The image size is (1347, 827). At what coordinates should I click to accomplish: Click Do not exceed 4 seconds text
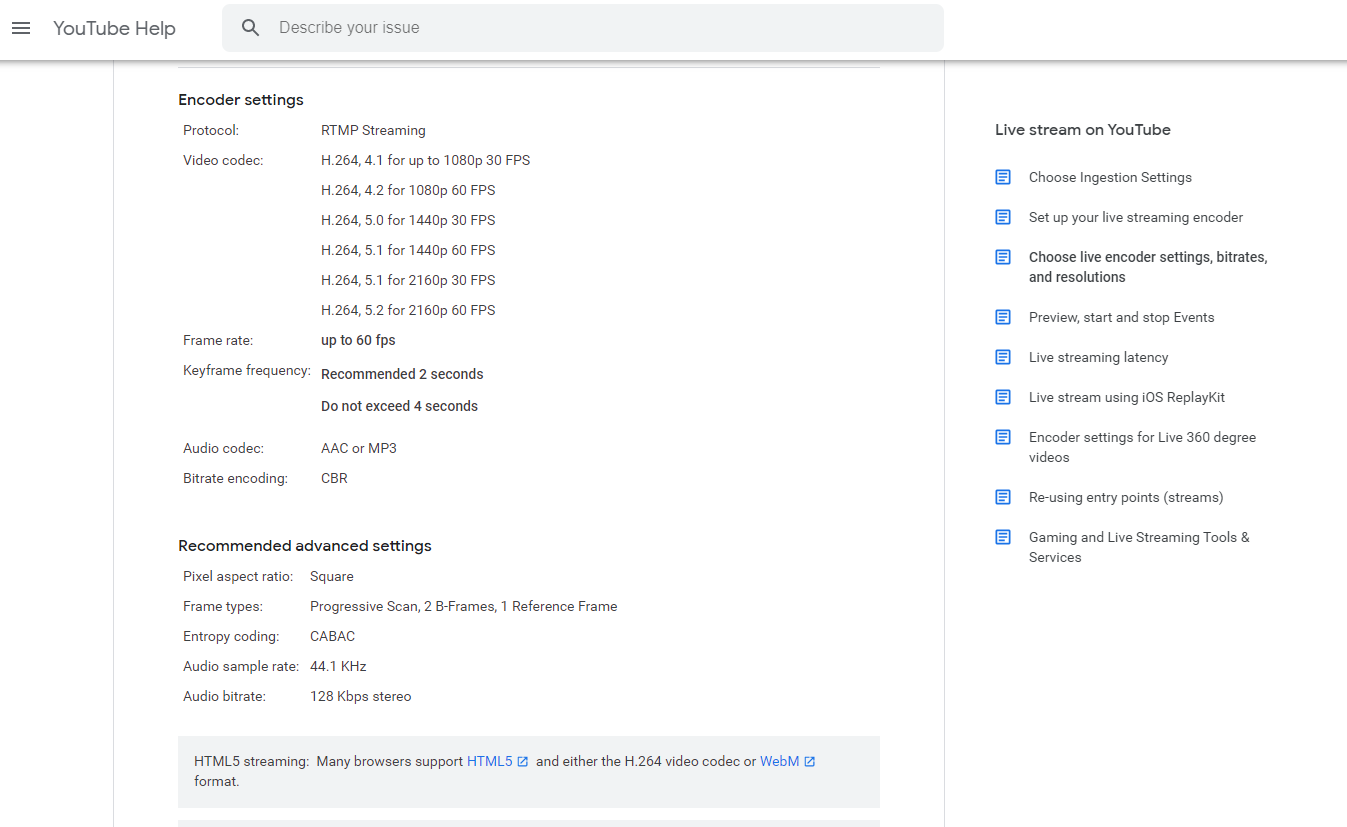(399, 406)
